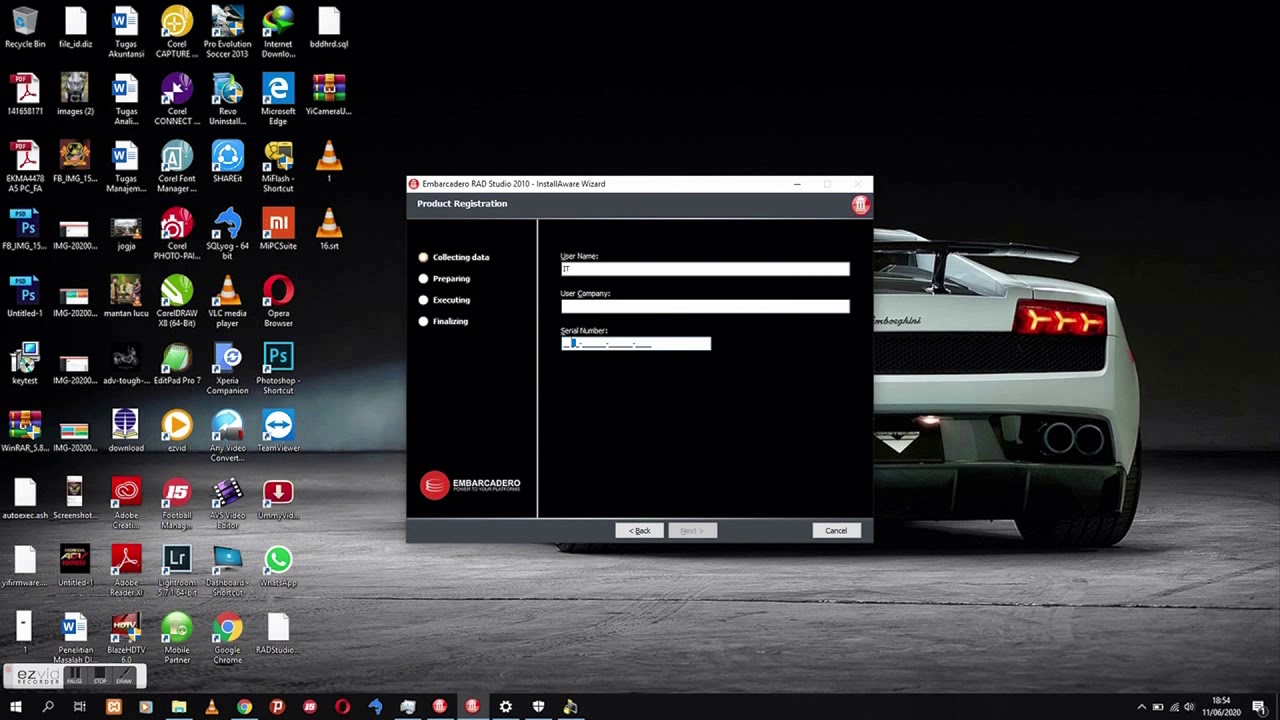Open the YiCameraU WinRAR archive icon
This screenshot has width=1280, height=720.
click(x=329, y=95)
